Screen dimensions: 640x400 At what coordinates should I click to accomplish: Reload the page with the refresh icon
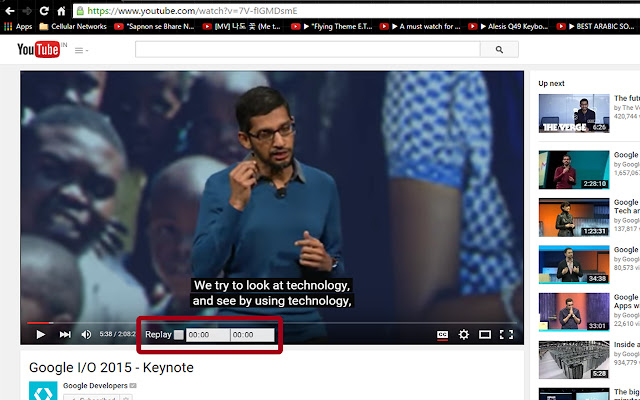pos(44,11)
